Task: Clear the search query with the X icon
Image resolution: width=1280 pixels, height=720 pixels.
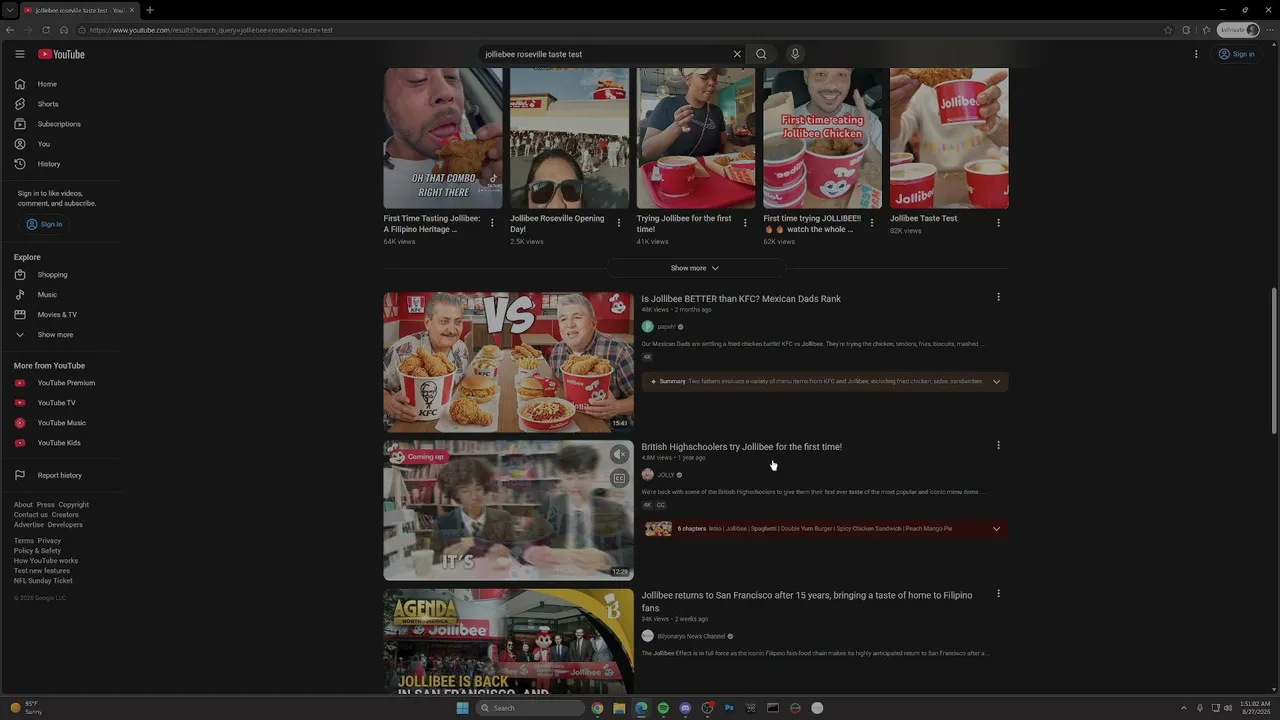Action: (737, 54)
